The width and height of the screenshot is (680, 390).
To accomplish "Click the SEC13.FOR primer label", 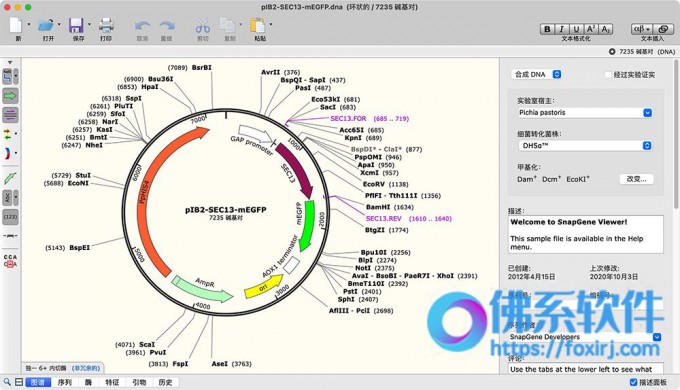I will pyautogui.click(x=348, y=118).
